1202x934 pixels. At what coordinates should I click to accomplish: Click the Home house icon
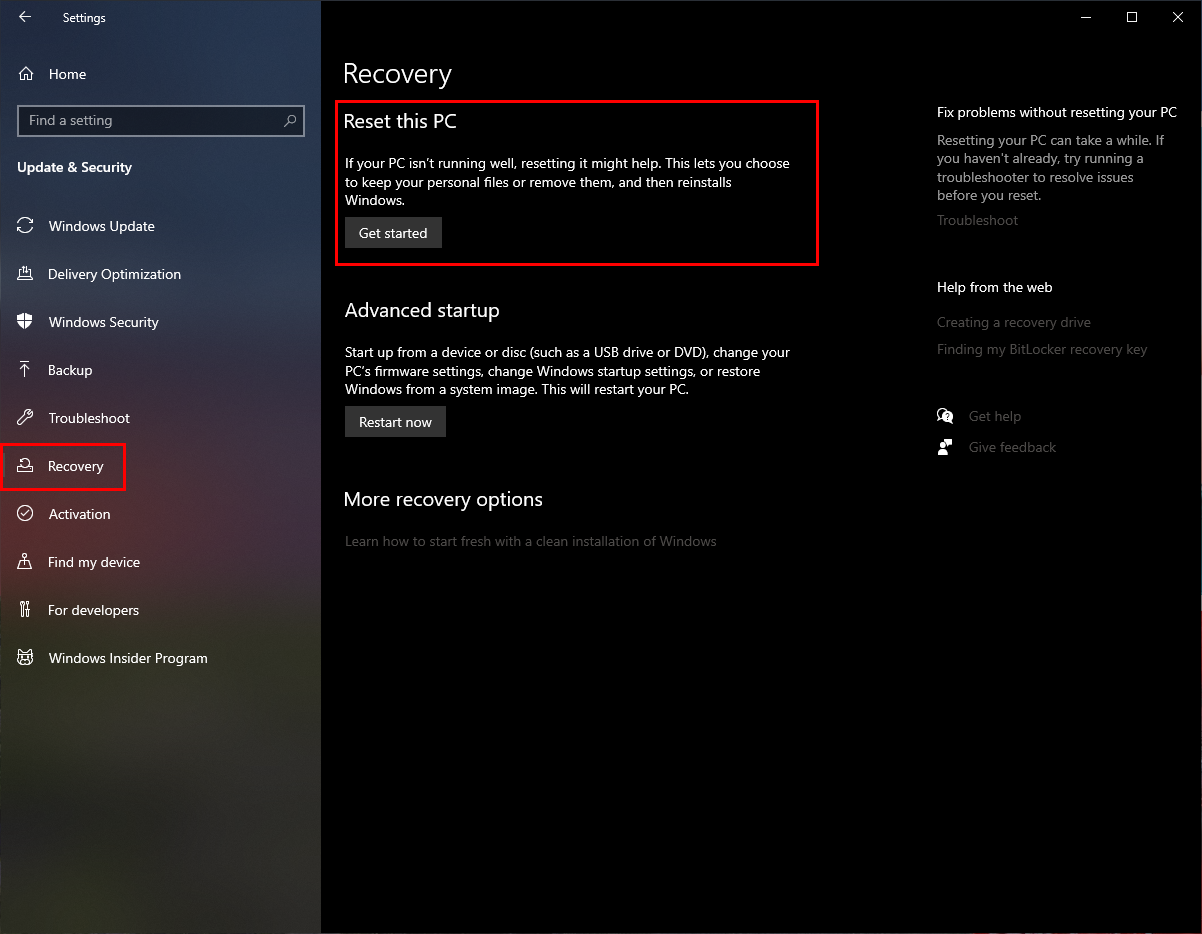point(27,74)
